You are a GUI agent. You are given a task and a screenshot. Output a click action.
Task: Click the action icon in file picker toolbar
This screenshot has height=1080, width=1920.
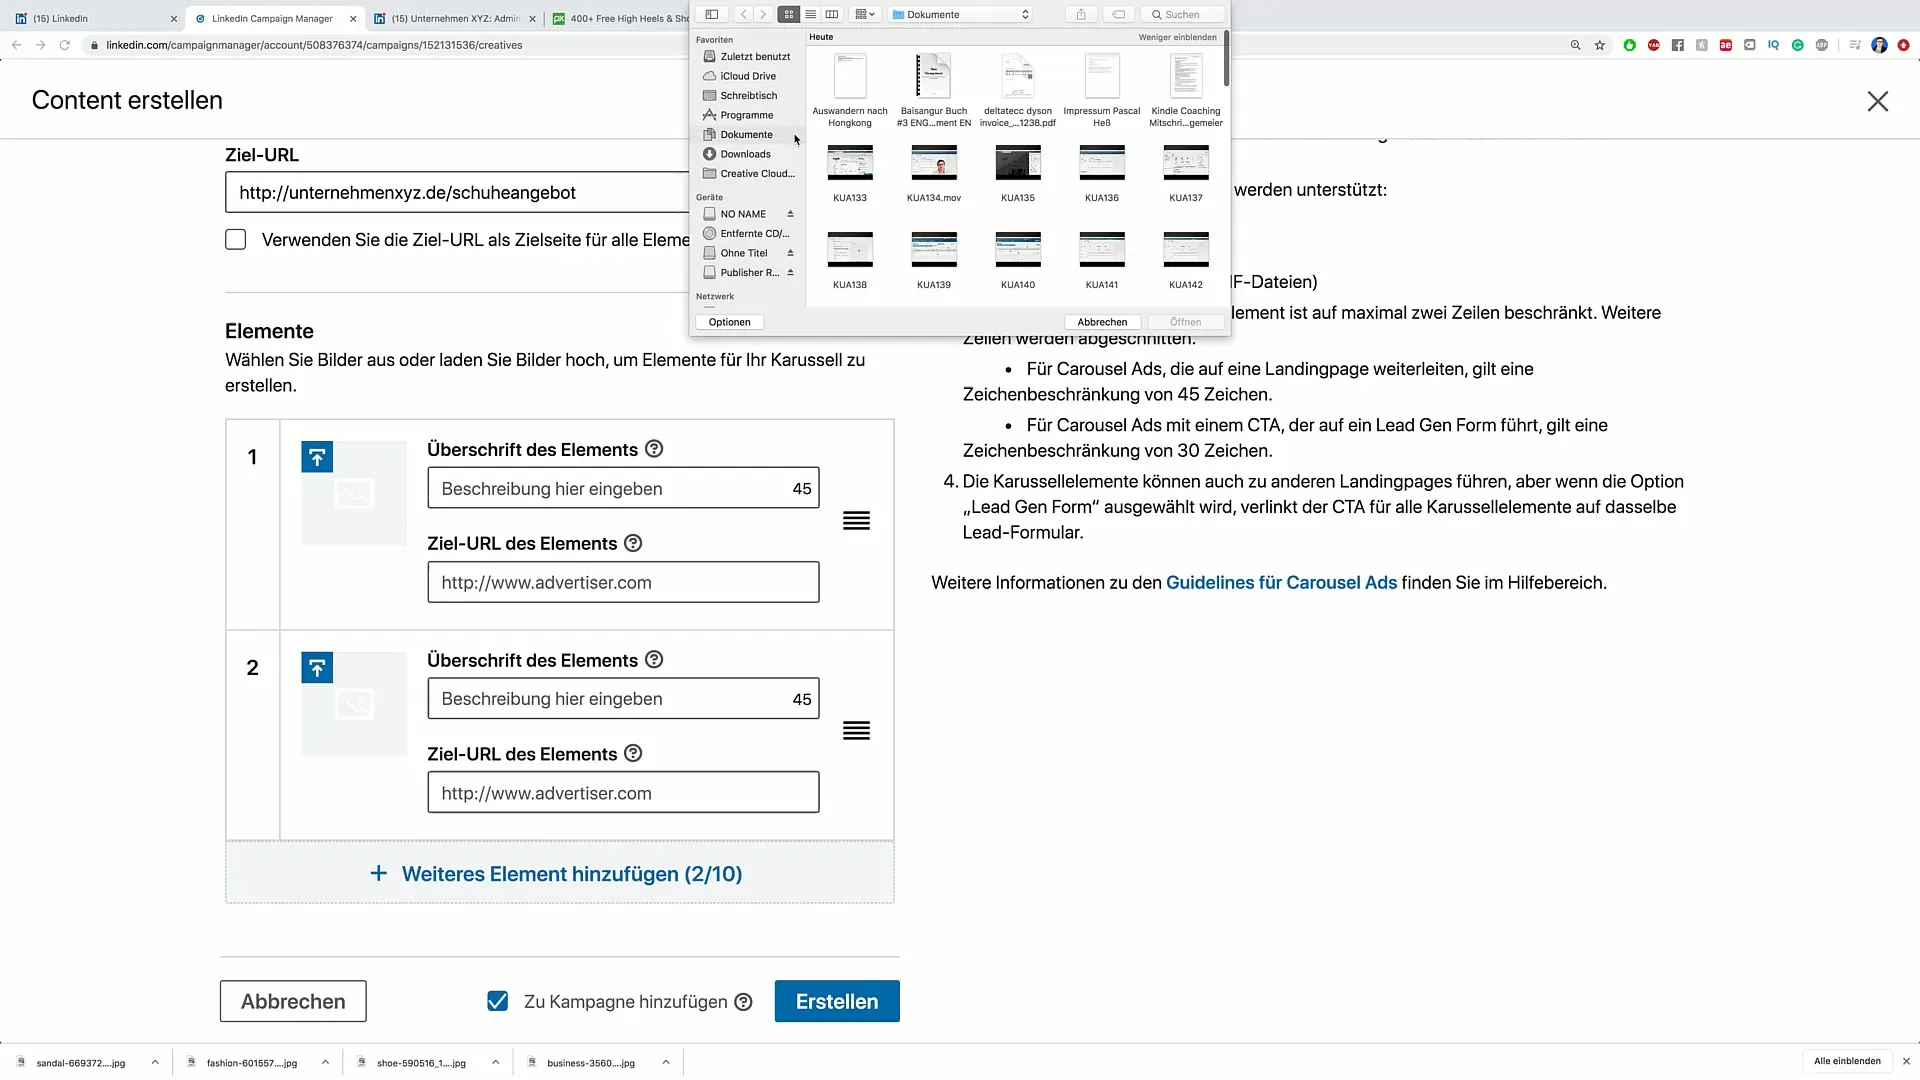pos(1081,16)
